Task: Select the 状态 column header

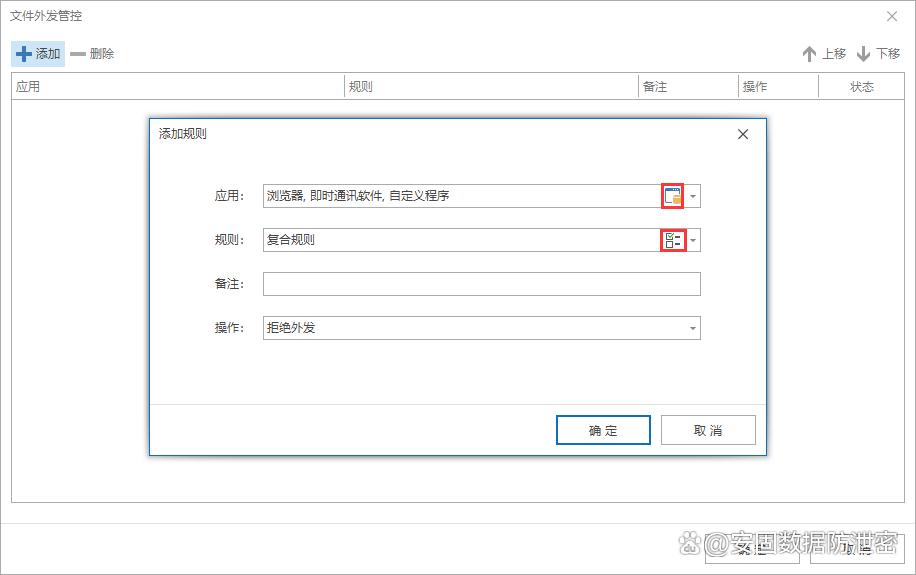Action: pyautogui.click(x=861, y=87)
